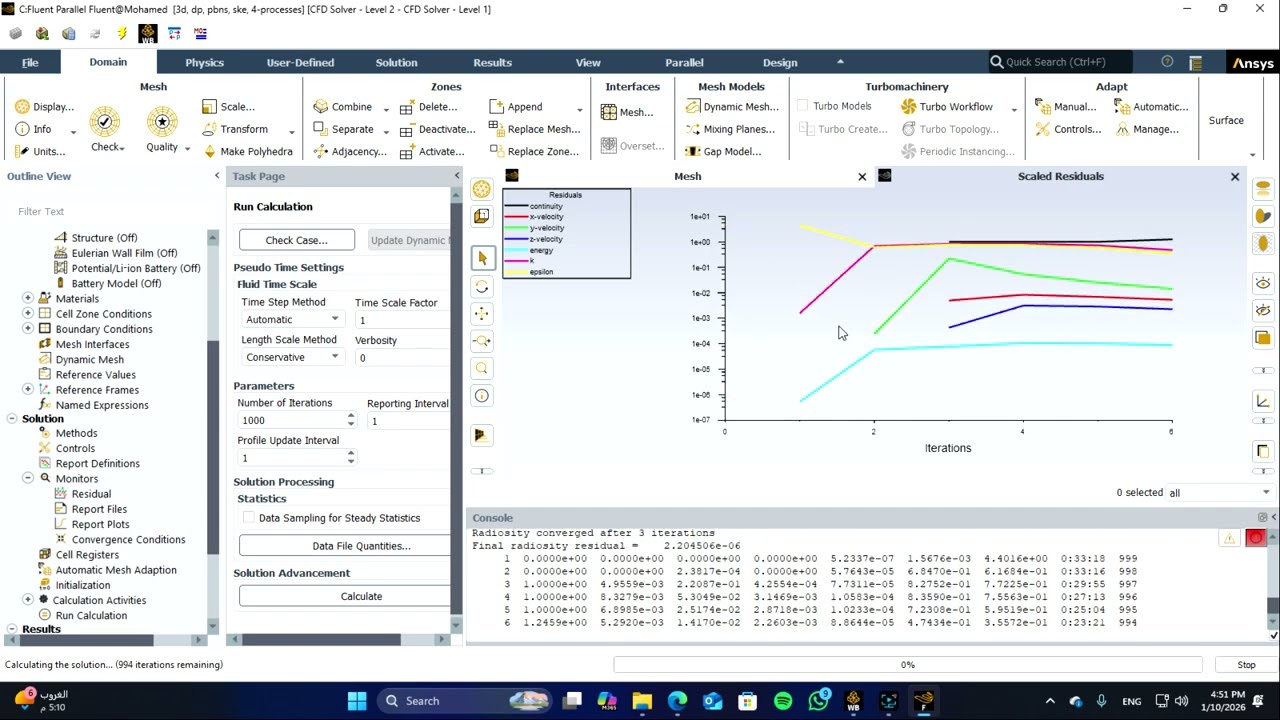Collapse the Solution section in outline
Screen dimensions: 1280x720
[11, 419]
